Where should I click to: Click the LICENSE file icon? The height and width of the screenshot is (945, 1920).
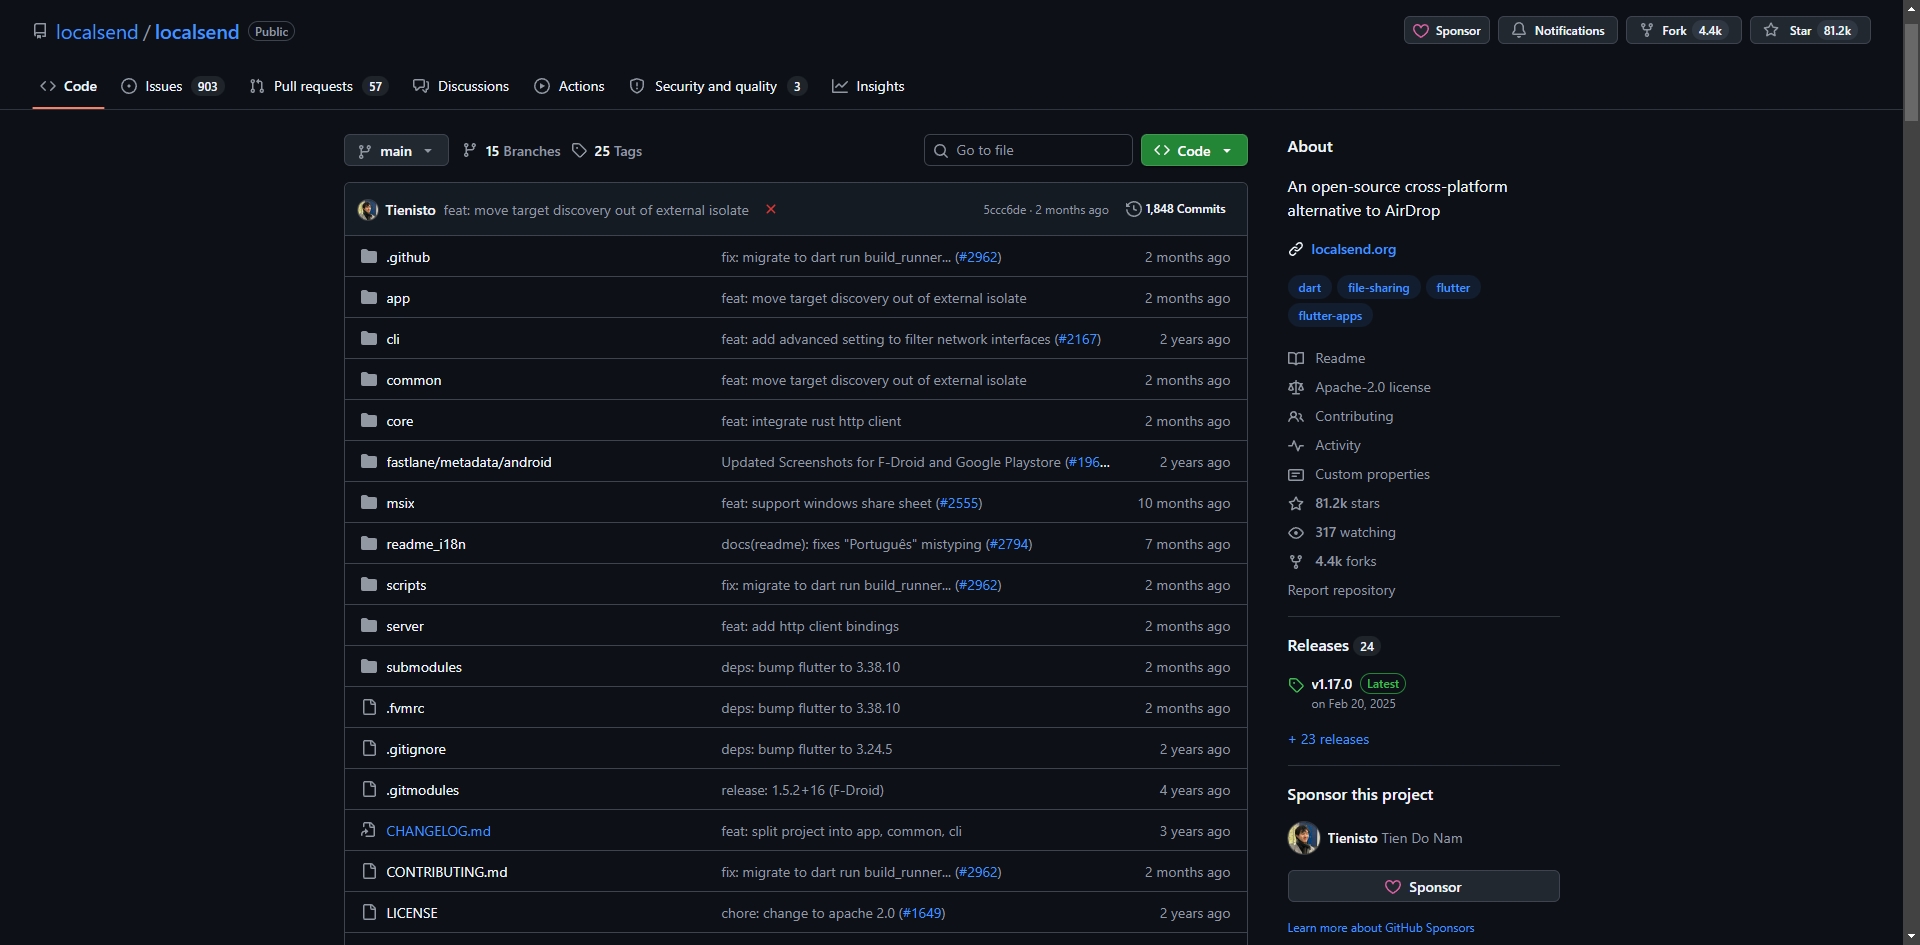click(369, 913)
